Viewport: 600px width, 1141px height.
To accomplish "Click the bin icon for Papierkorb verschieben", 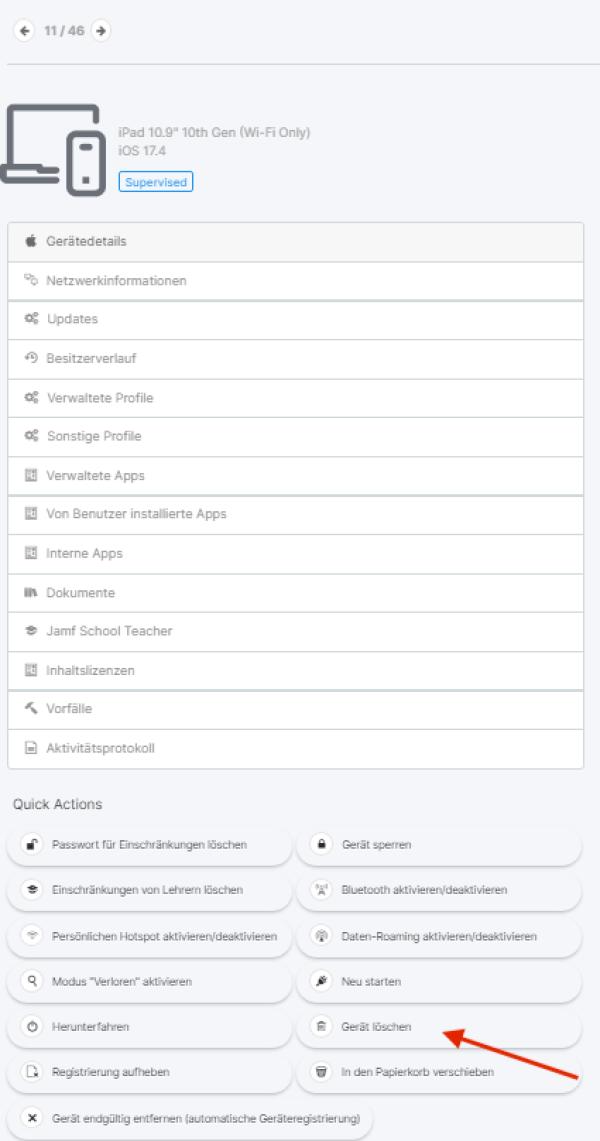I will 321,1072.
